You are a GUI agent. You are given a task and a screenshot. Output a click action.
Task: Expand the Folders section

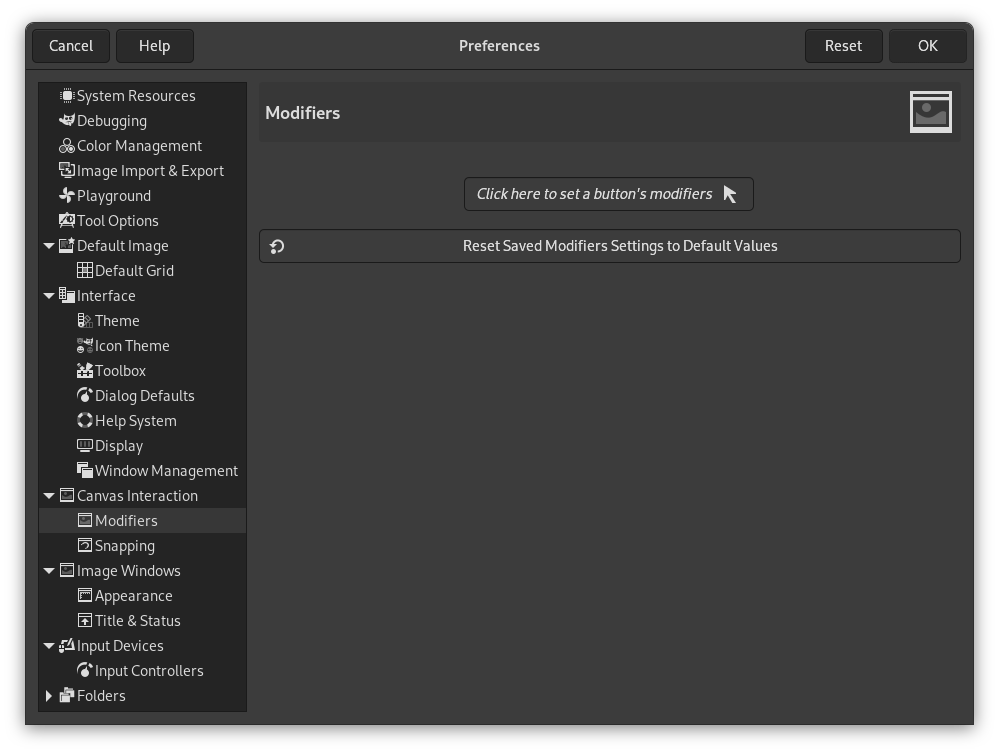(x=49, y=695)
